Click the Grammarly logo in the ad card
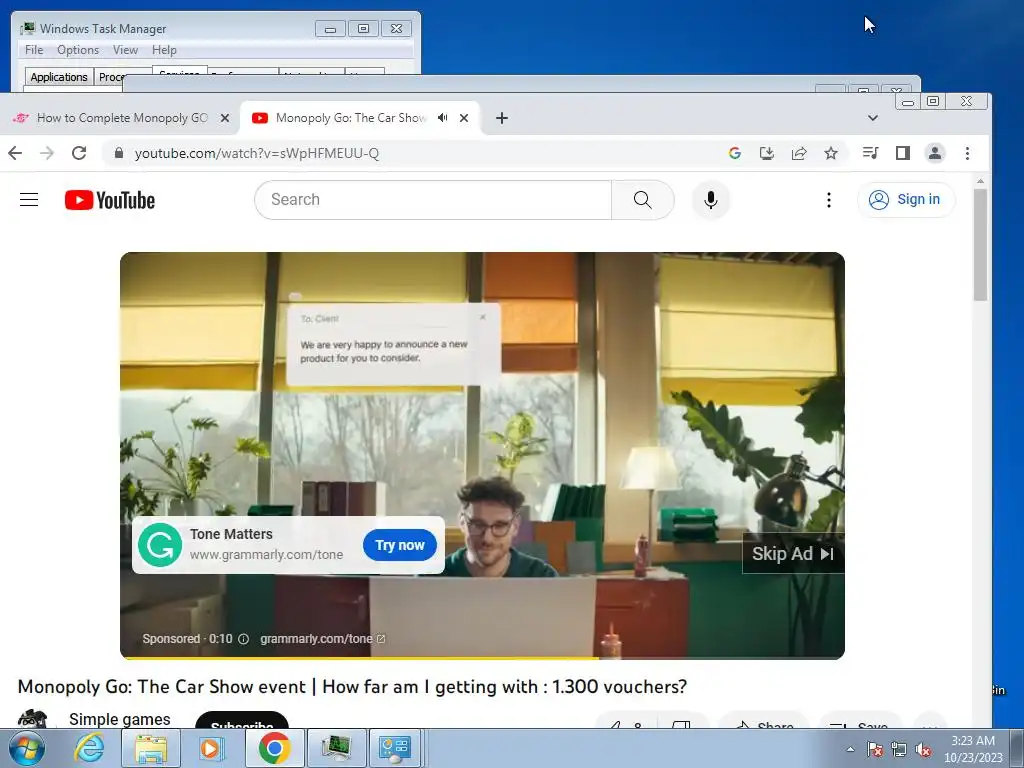The height and width of the screenshot is (768, 1024). pos(160,545)
